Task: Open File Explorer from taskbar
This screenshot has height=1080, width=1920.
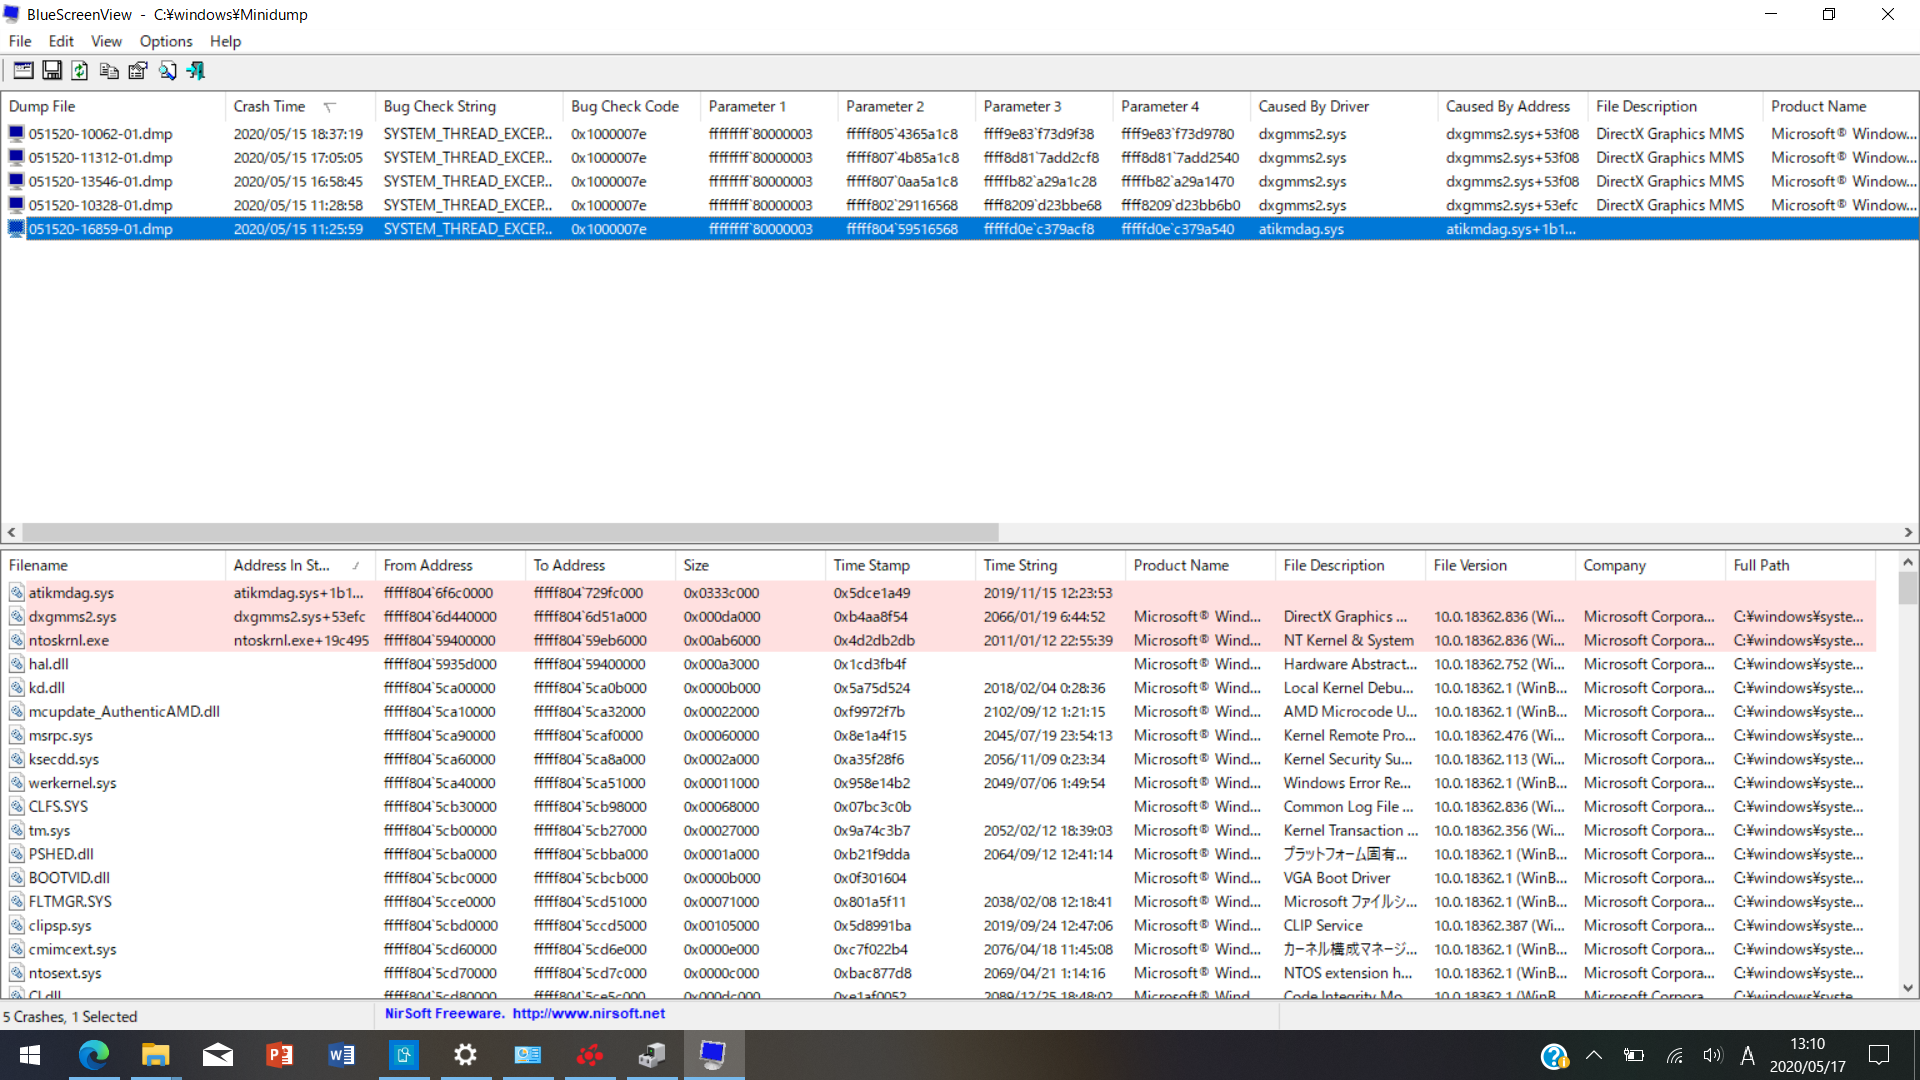Action: 155,1055
